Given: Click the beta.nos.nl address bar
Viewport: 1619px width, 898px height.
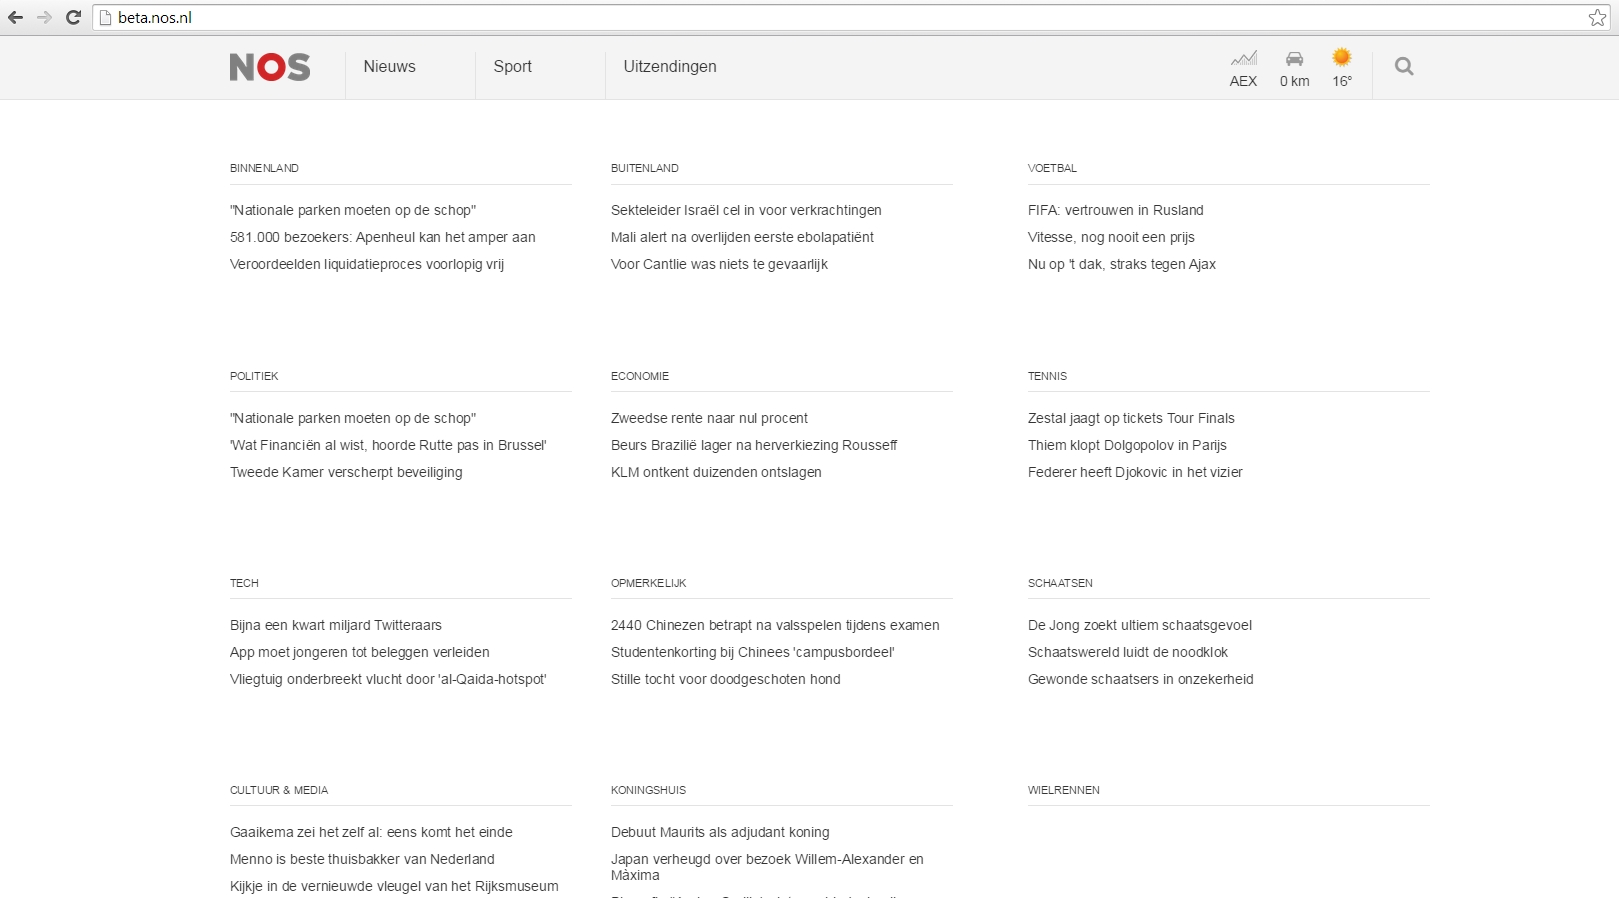Looking at the screenshot, I should (x=800, y=17).
